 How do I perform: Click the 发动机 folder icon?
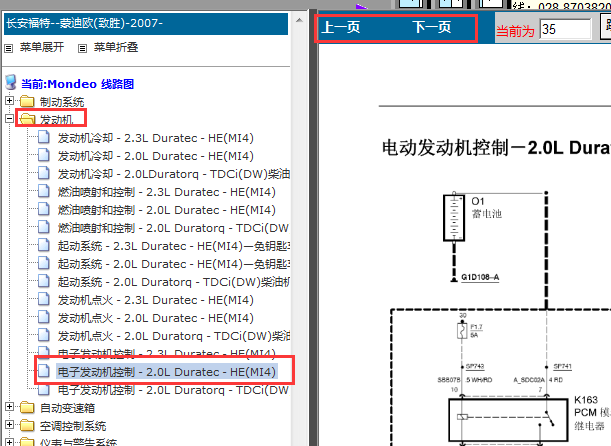[27, 119]
